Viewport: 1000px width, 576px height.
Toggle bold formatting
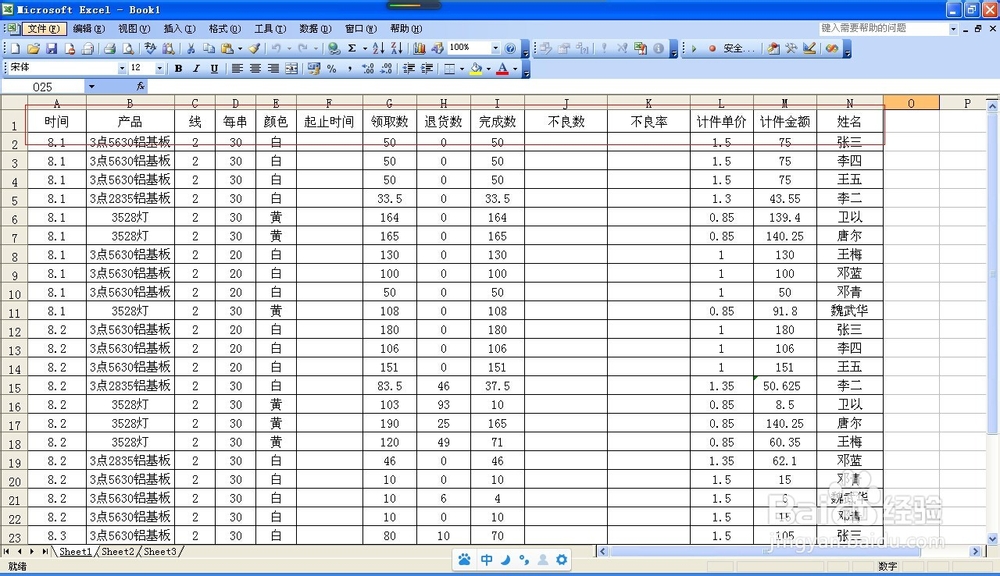coord(178,68)
